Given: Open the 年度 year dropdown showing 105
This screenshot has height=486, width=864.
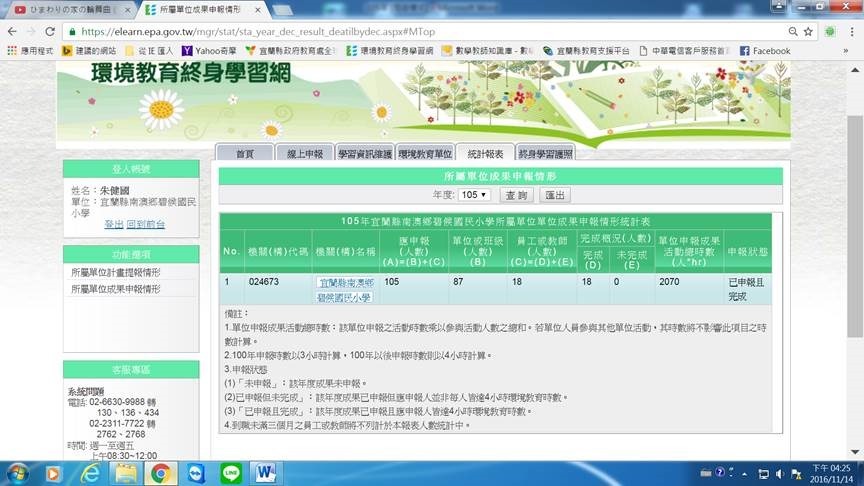Looking at the screenshot, I should click(475, 194).
